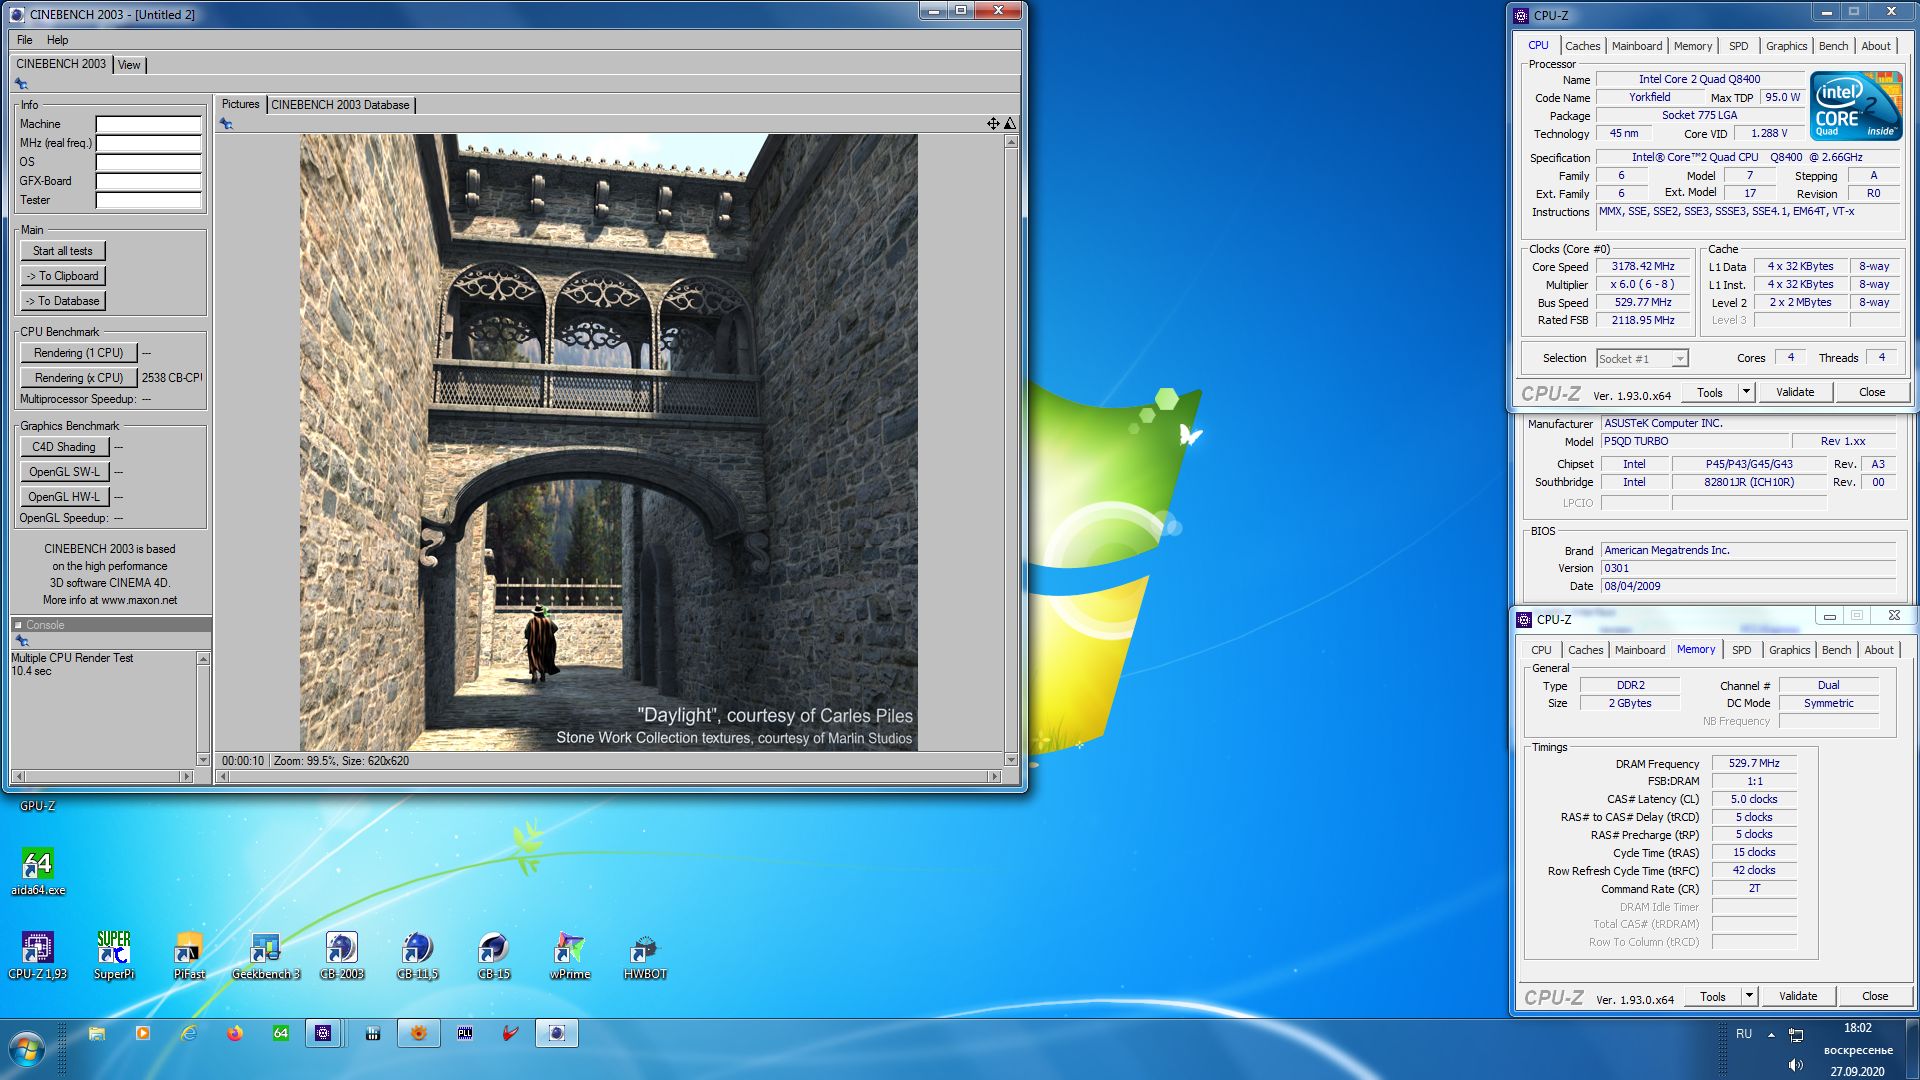
Task: Open the Graphics tab in CPU-Z Memory window
Action: 1790,650
